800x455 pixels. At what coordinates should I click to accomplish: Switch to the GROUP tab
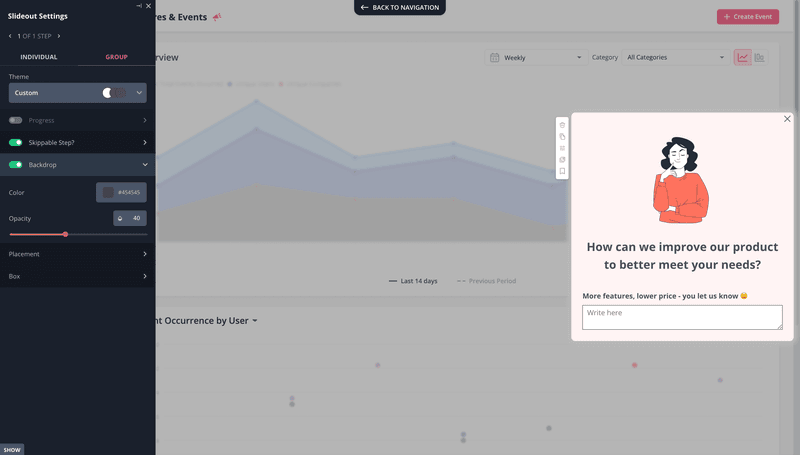pos(116,57)
